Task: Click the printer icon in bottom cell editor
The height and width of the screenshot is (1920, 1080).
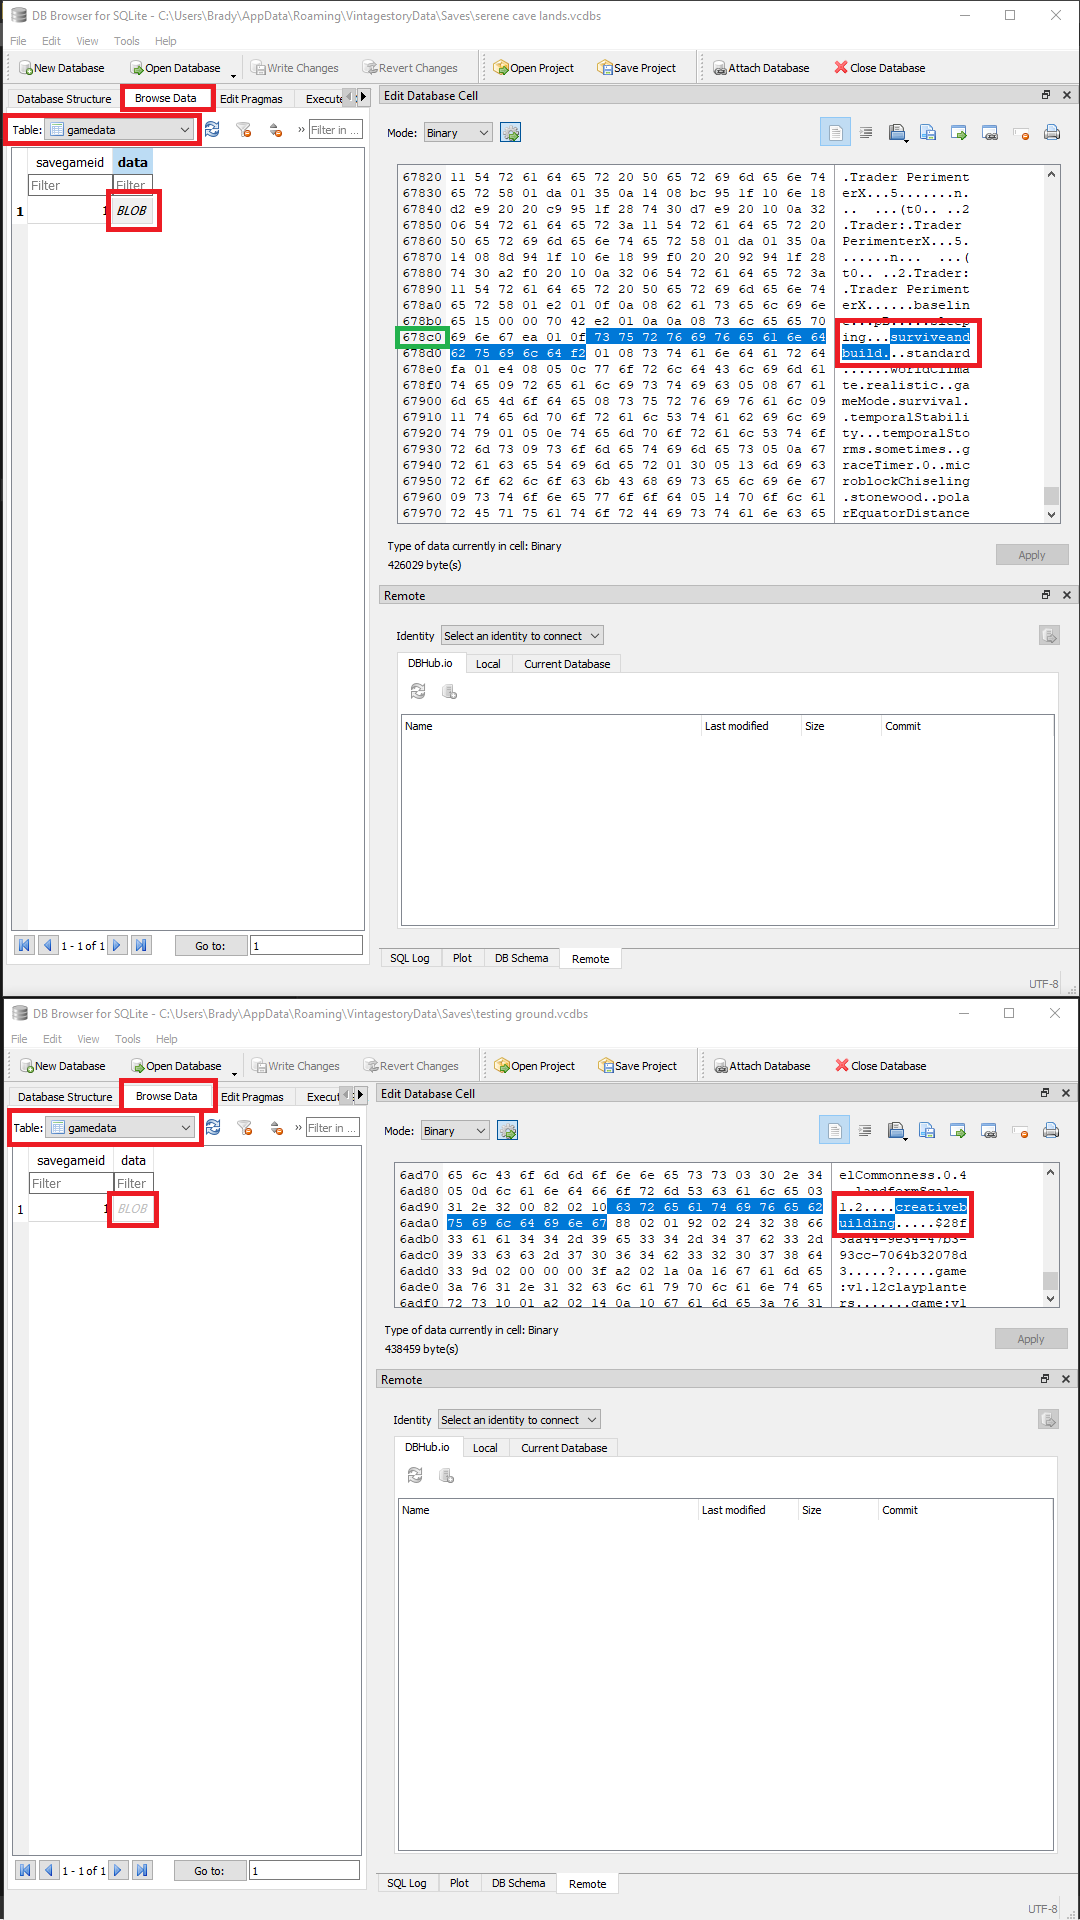Action: coord(1050,1130)
